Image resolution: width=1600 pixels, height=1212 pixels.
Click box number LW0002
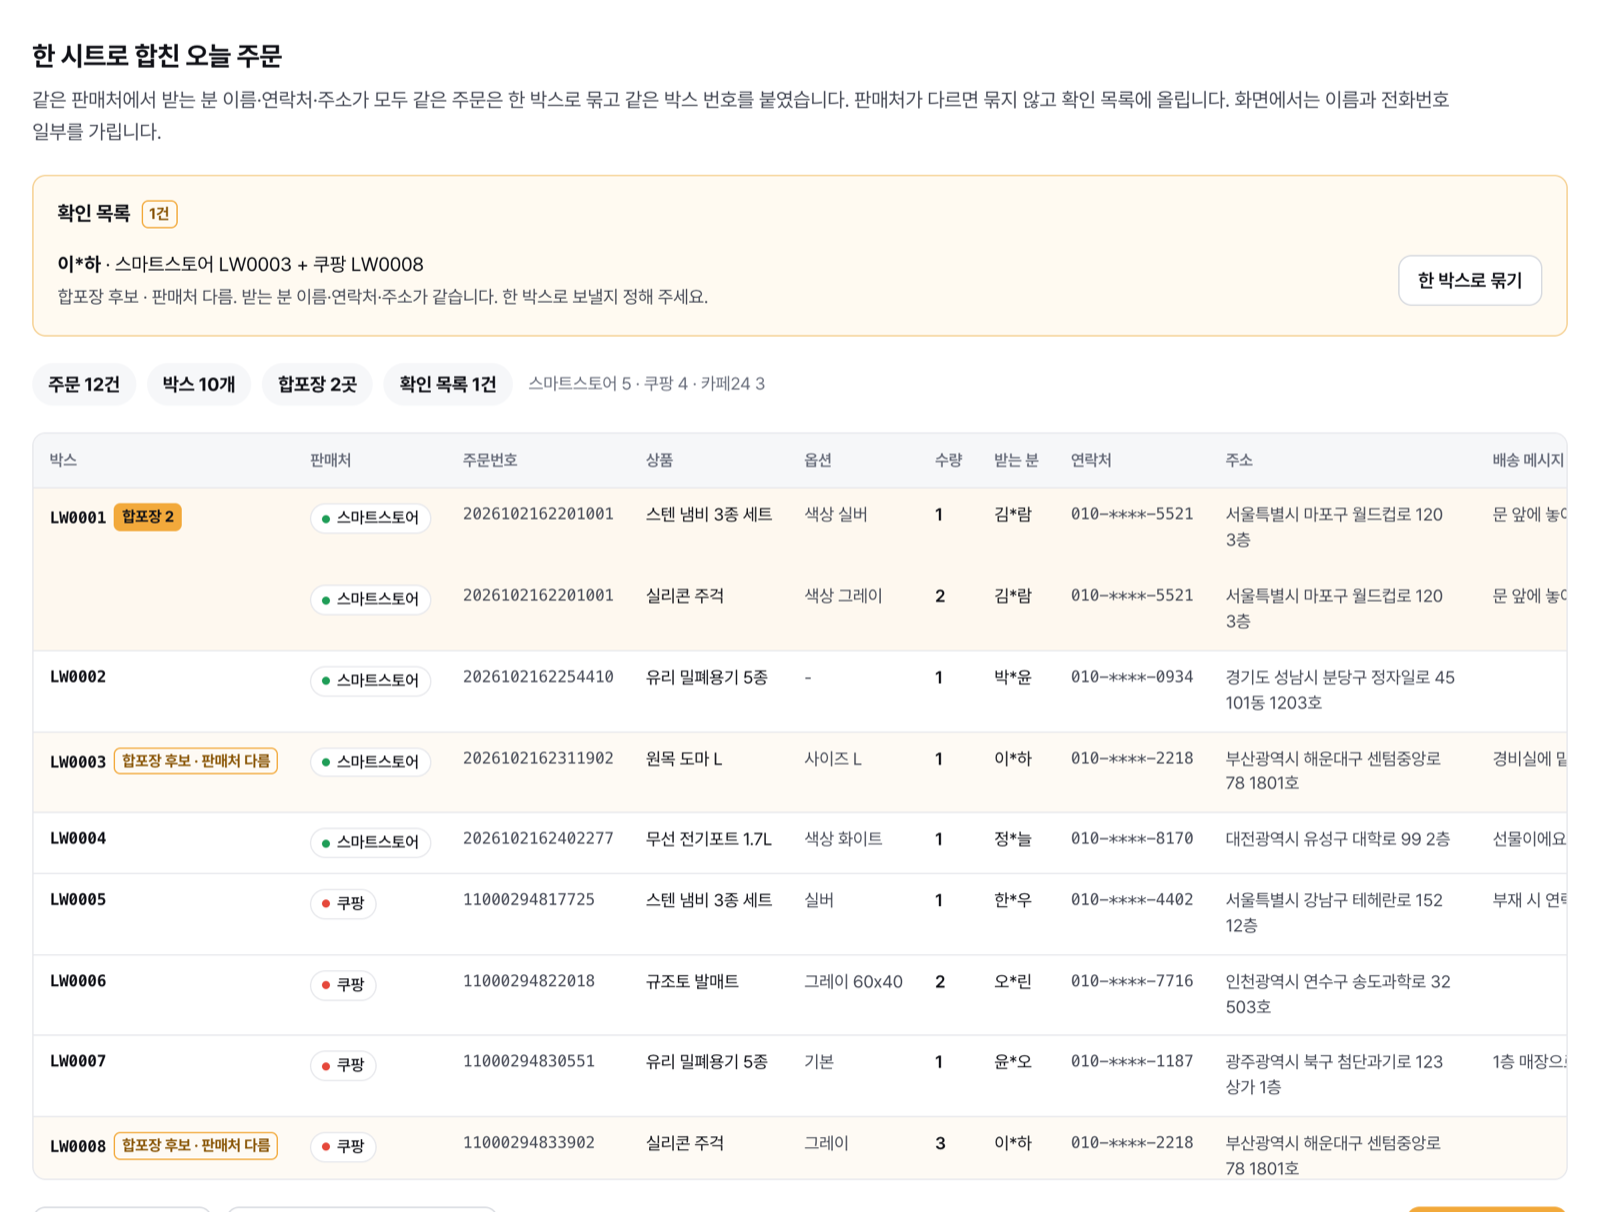[x=78, y=677]
